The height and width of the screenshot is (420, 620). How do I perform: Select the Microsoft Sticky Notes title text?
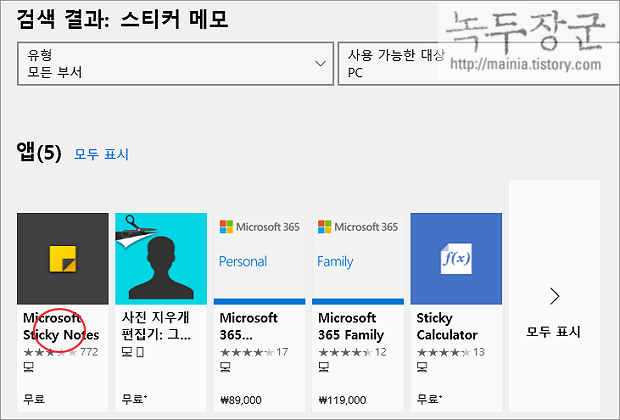coord(61,326)
